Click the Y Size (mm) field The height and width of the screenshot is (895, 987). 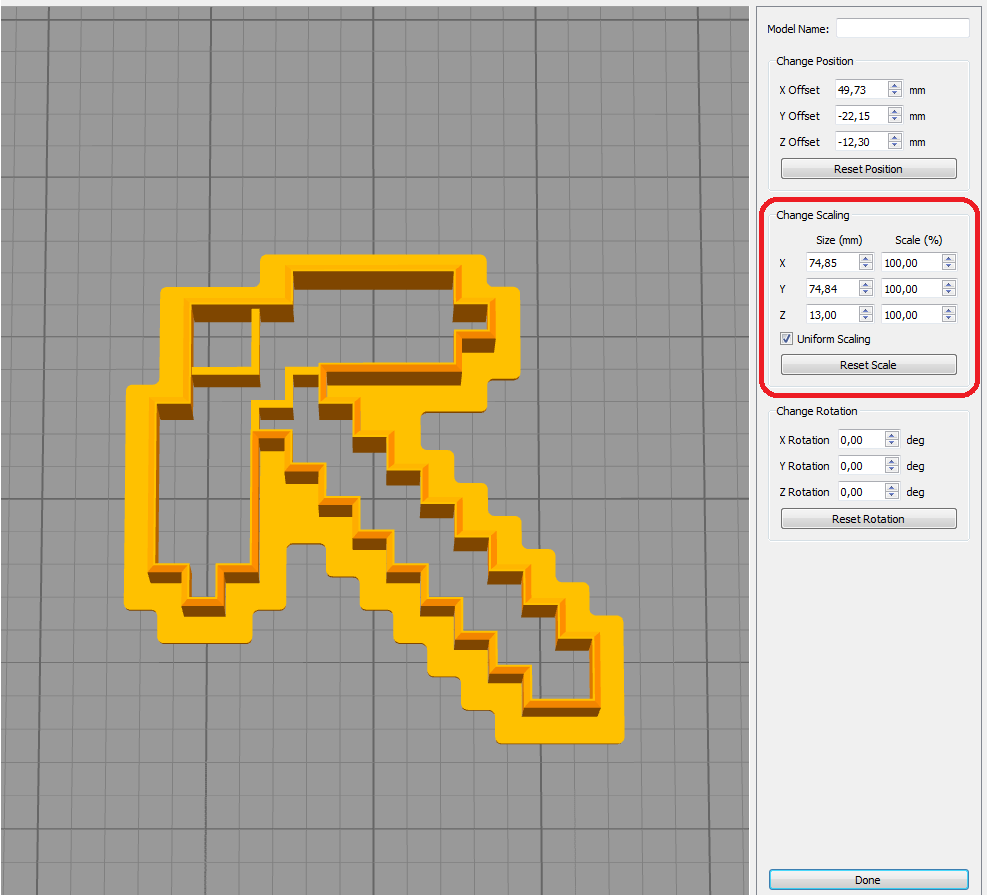tap(832, 288)
